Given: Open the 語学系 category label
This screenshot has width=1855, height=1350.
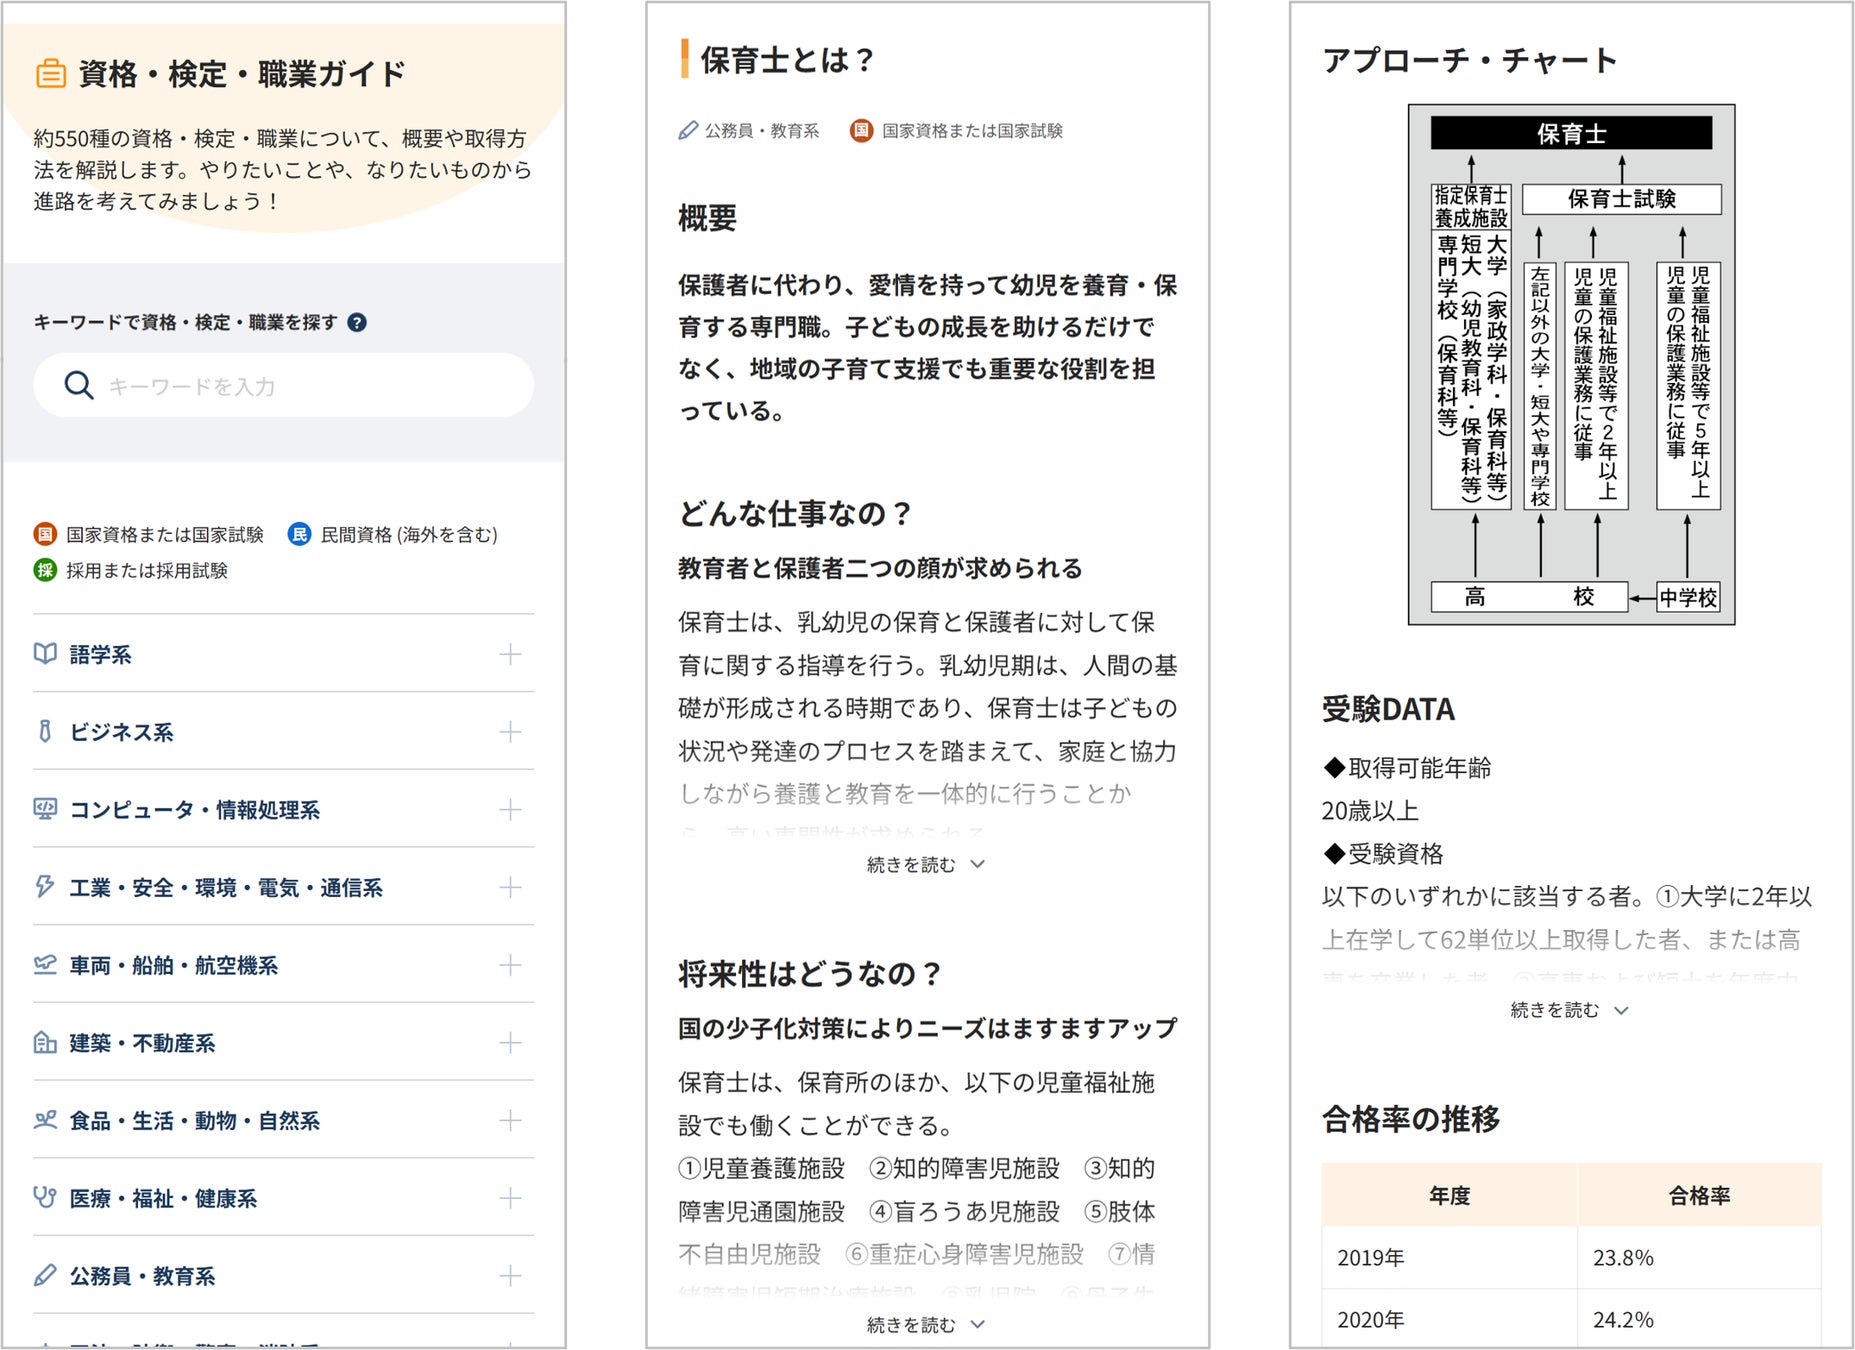Looking at the screenshot, I should [x=100, y=655].
